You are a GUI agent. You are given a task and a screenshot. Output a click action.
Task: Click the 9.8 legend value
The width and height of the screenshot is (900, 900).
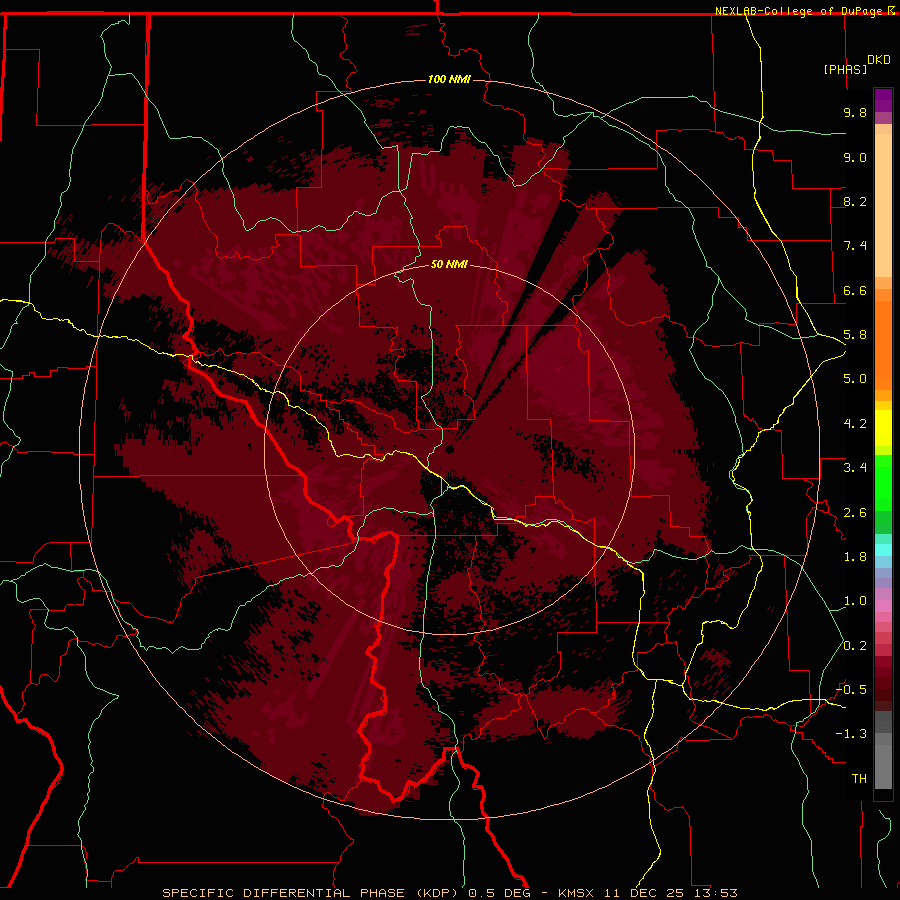coord(855,112)
